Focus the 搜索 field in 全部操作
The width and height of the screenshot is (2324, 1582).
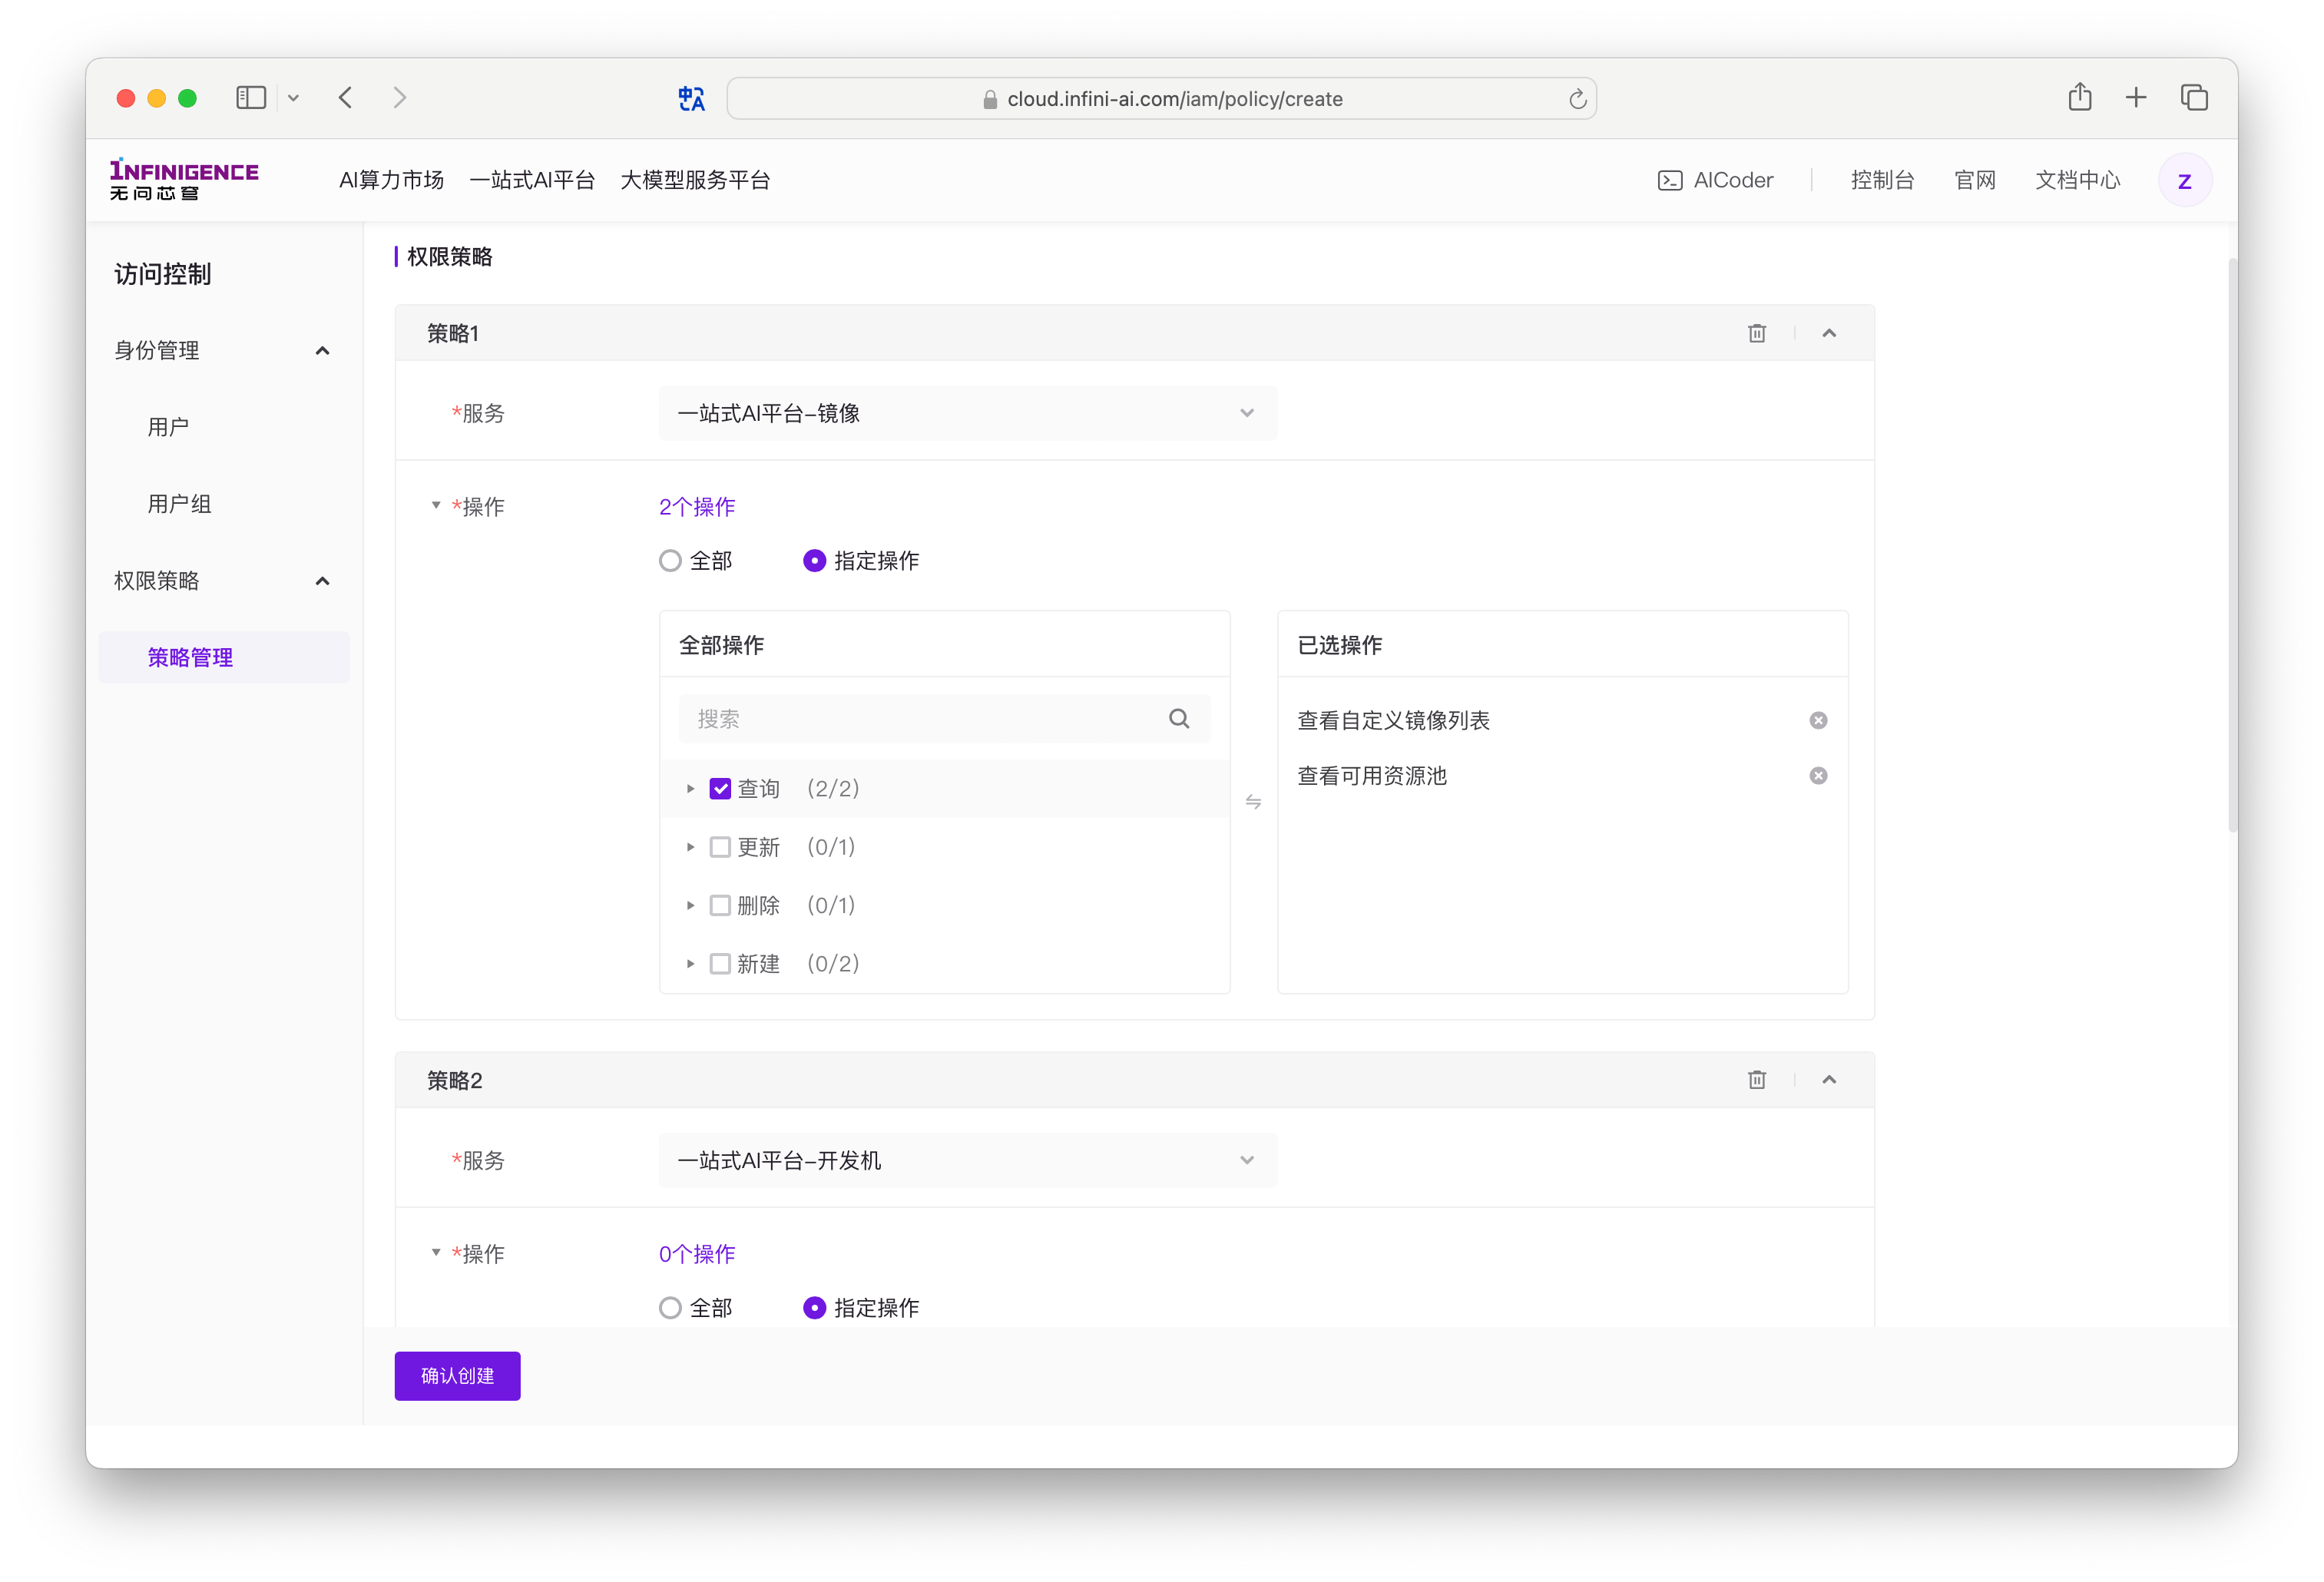coord(944,718)
